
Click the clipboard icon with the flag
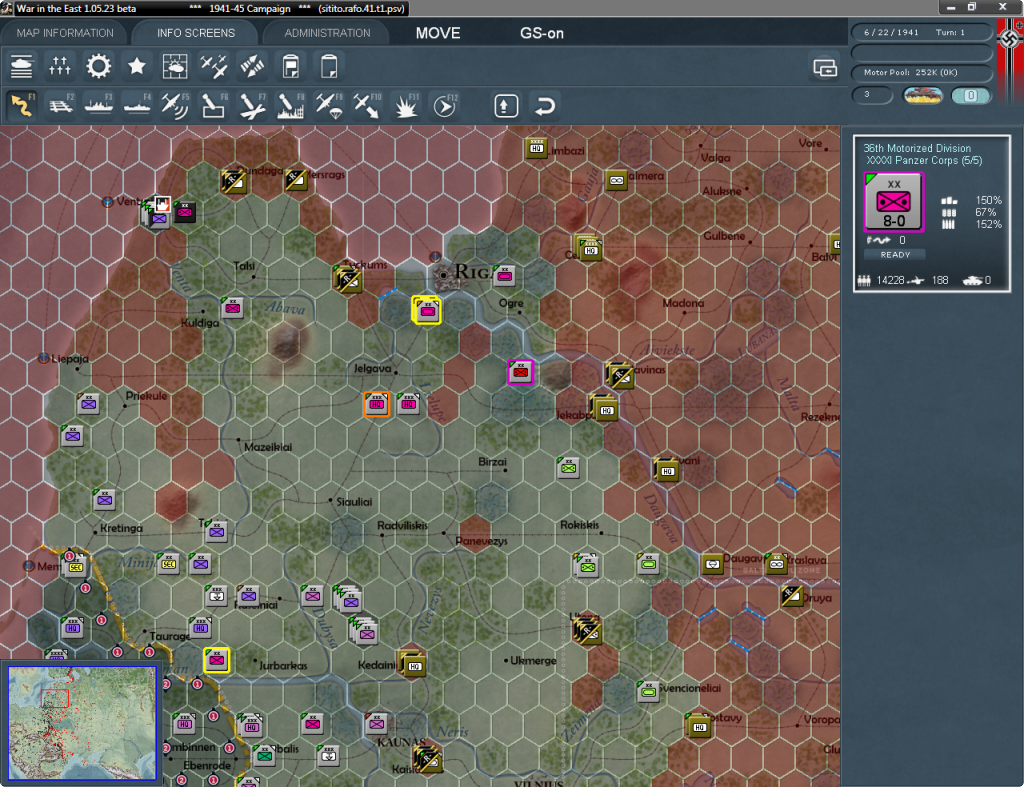click(291, 66)
